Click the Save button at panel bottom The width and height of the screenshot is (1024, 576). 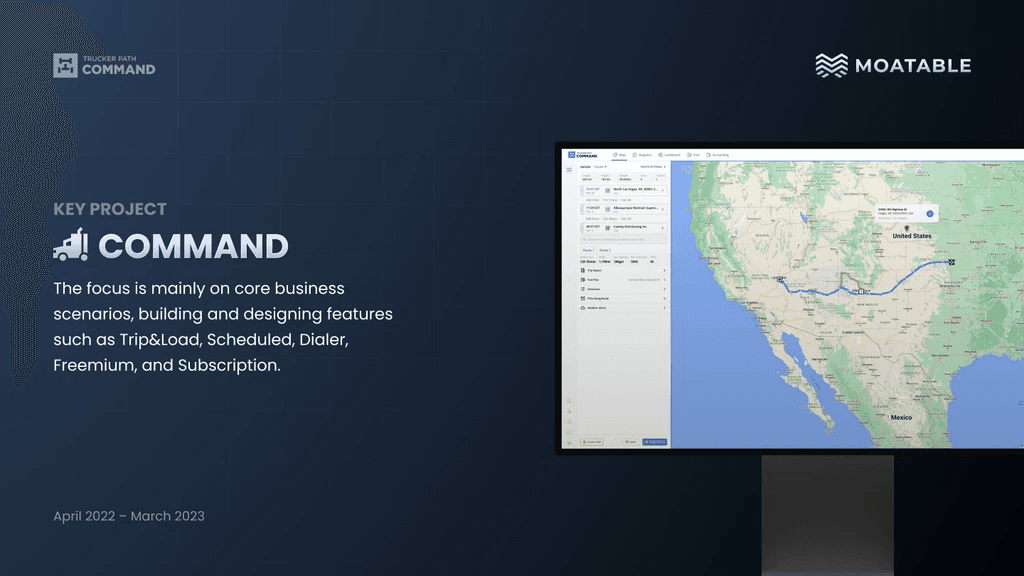(630, 442)
